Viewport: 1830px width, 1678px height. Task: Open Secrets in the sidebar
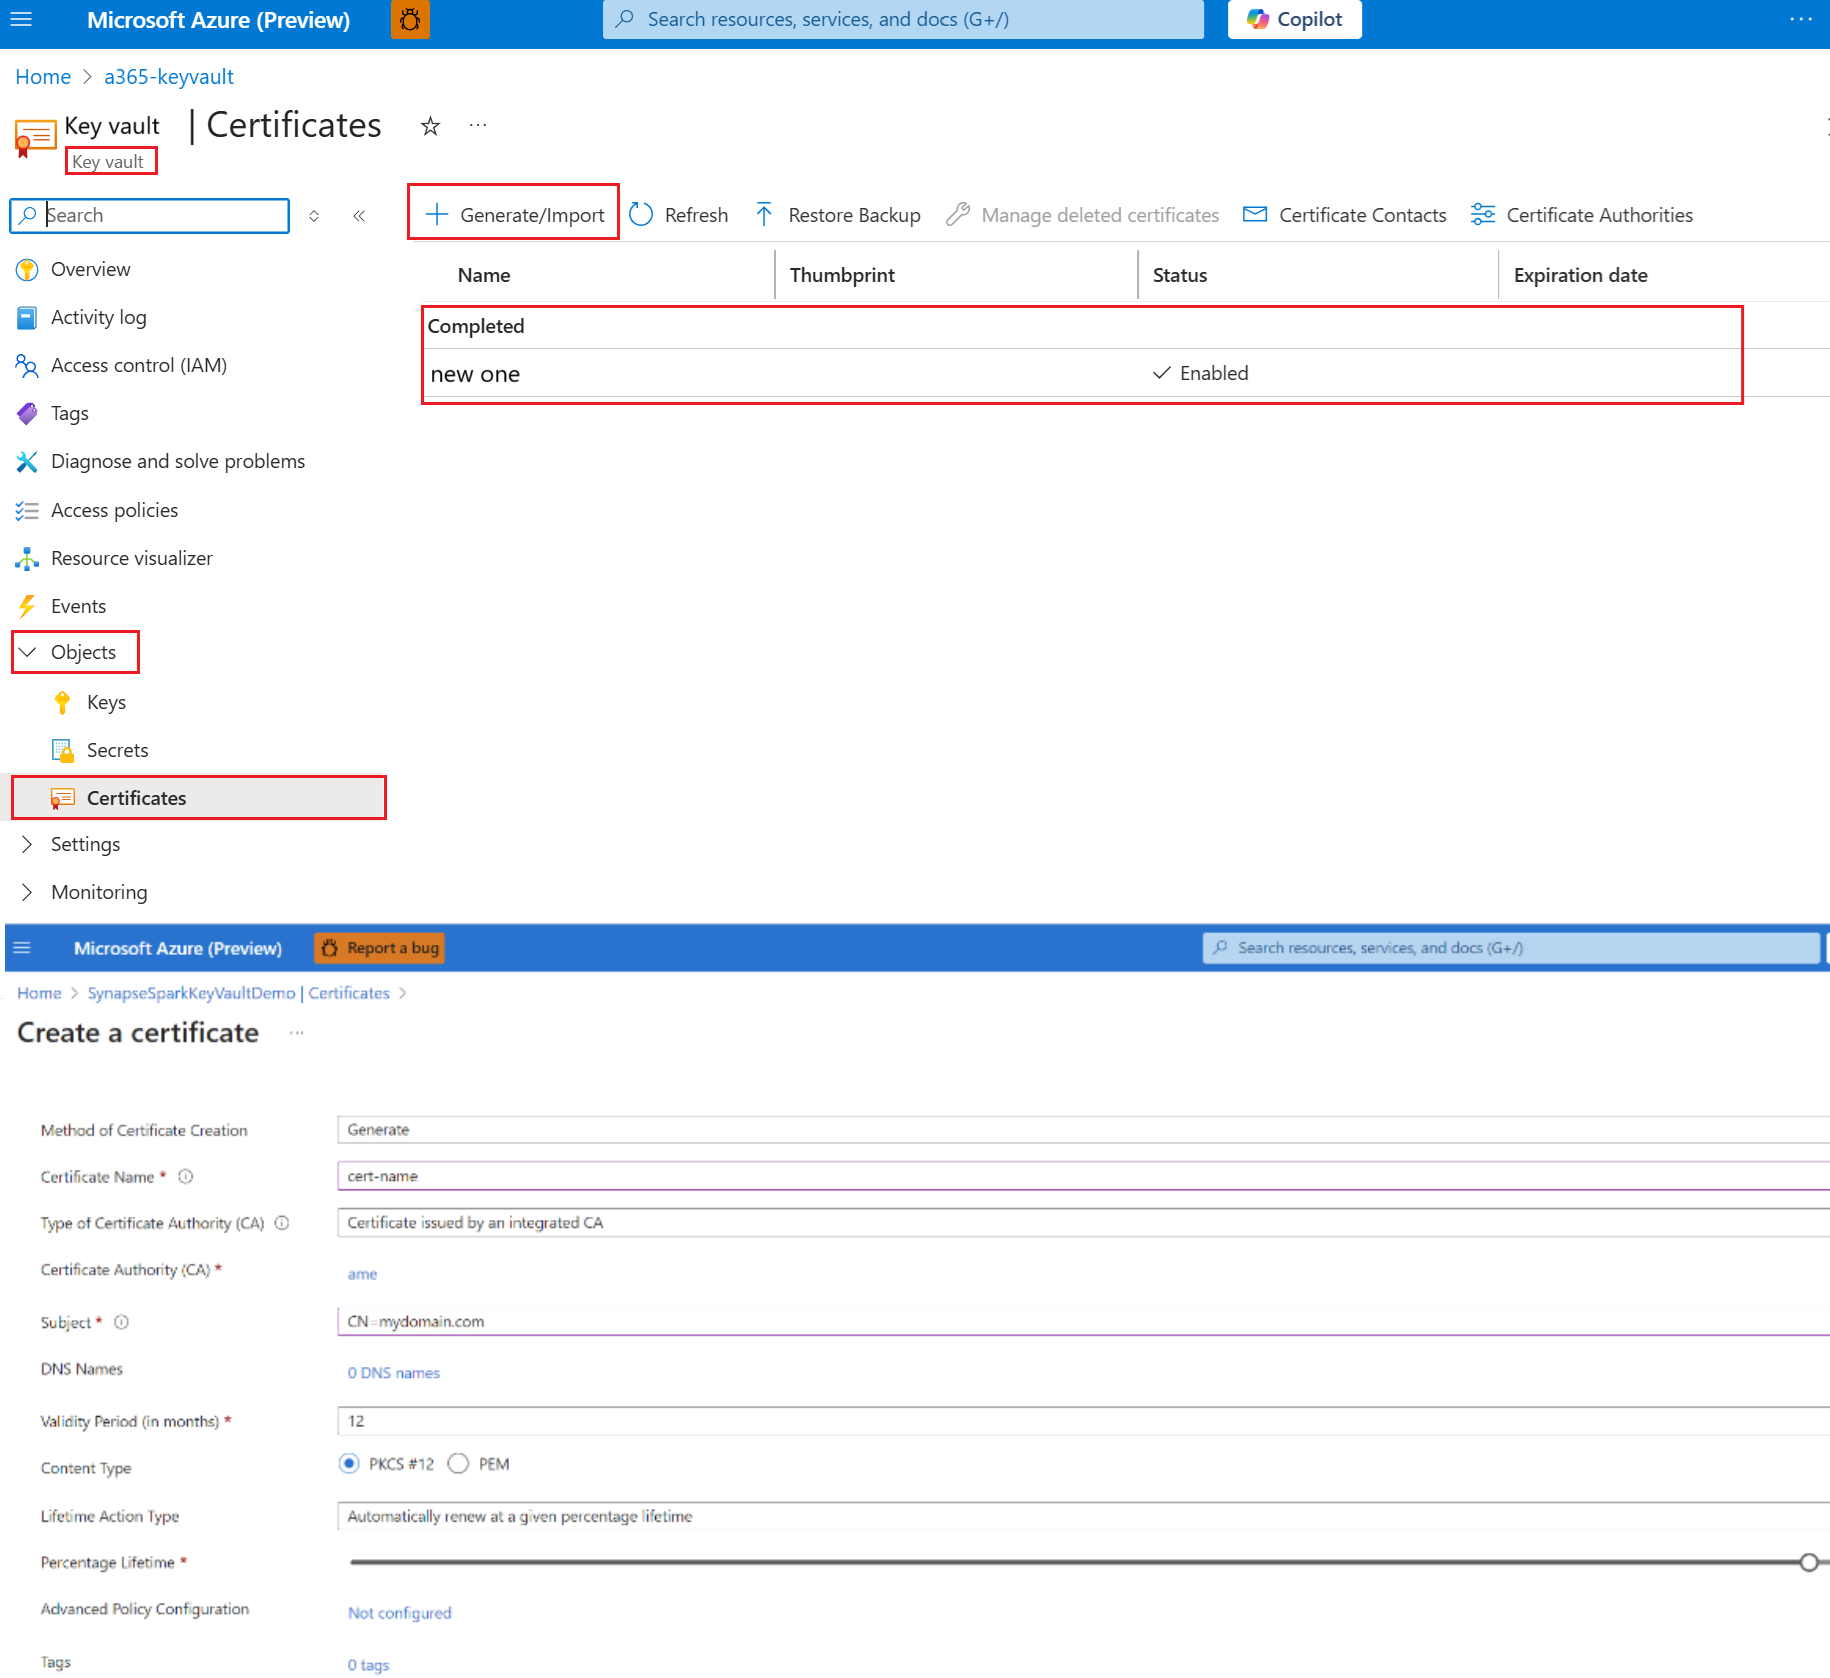[x=117, y=749]
